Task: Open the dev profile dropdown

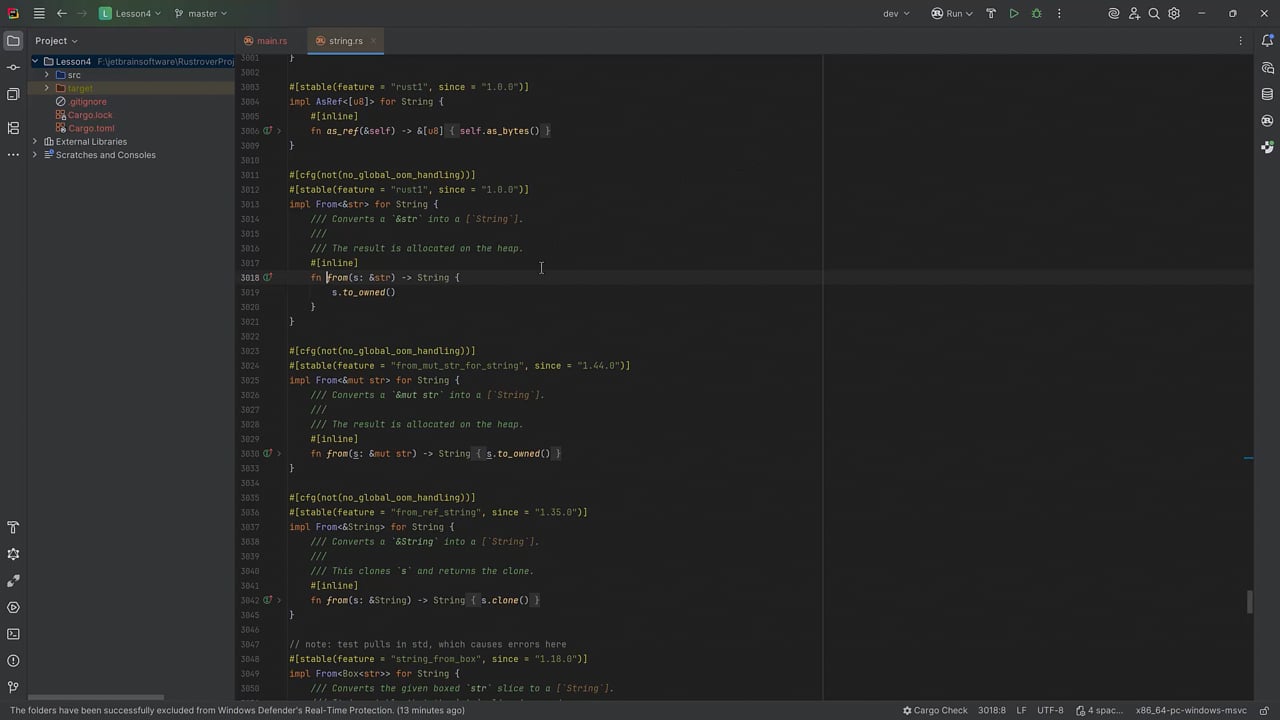Action: point(896,13)
